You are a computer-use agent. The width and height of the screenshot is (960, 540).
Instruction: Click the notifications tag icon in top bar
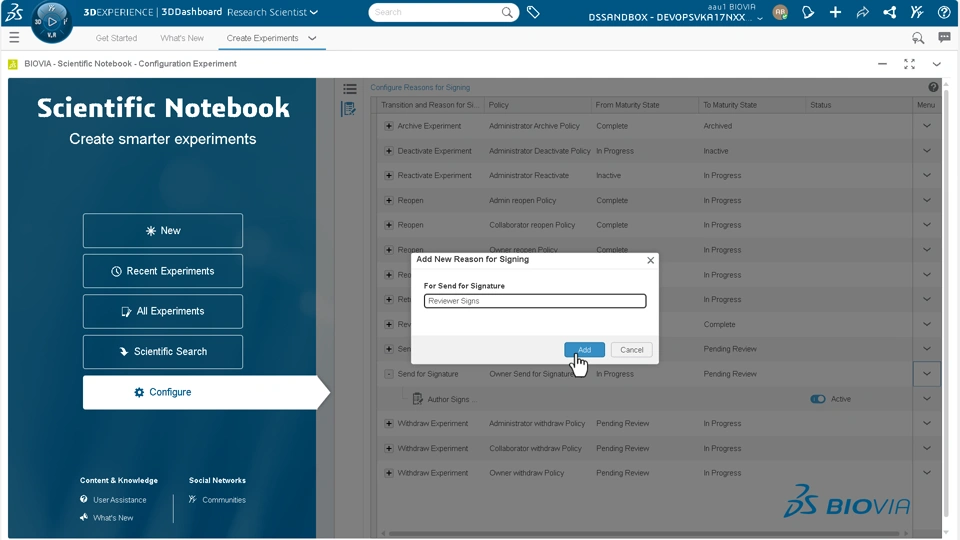pos(808,12)
